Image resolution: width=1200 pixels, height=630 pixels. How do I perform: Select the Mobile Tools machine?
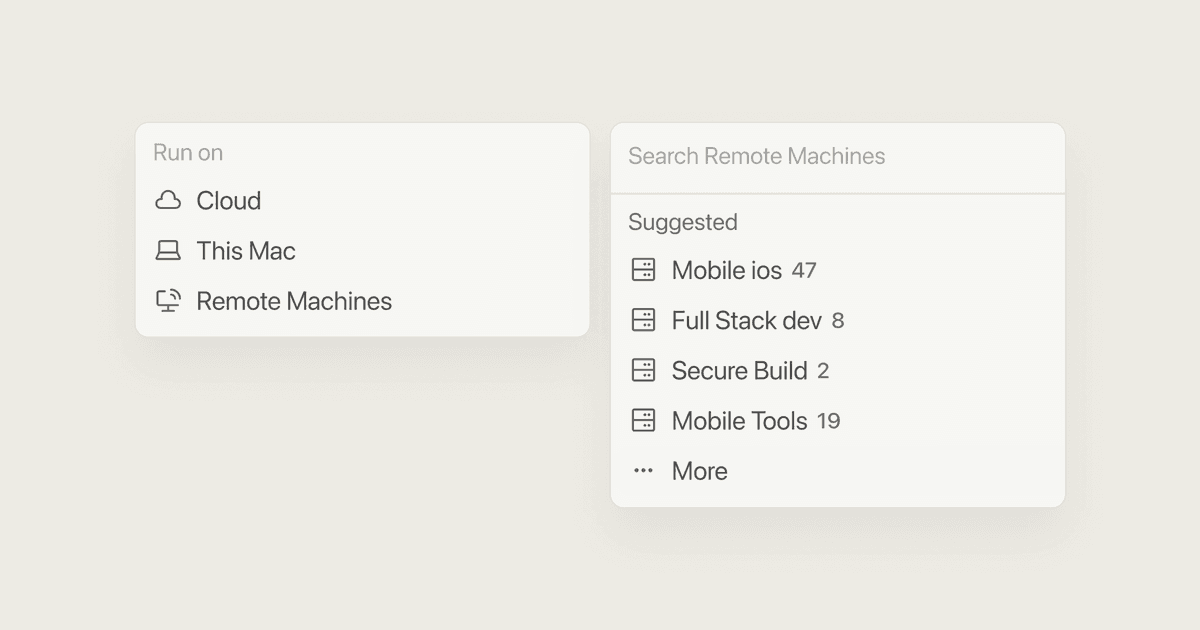tap(837, 420)
